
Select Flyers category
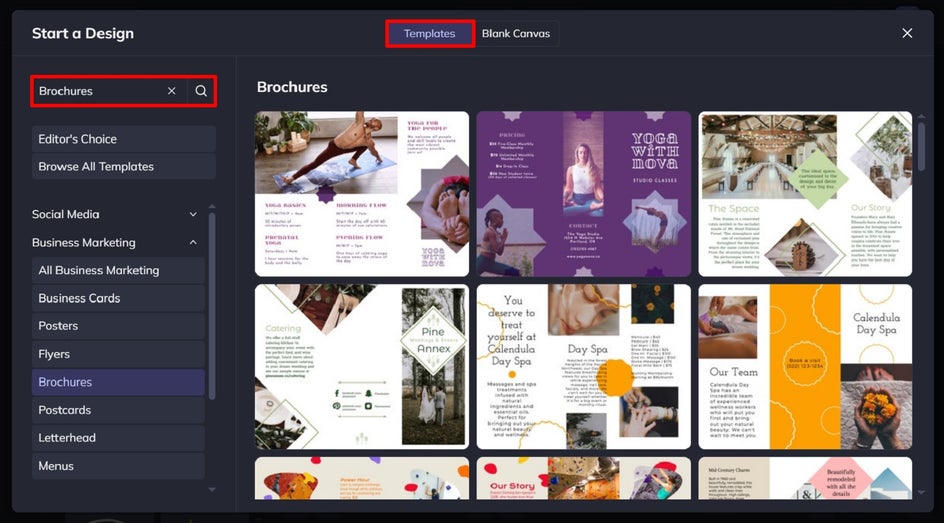pos(118,354)
